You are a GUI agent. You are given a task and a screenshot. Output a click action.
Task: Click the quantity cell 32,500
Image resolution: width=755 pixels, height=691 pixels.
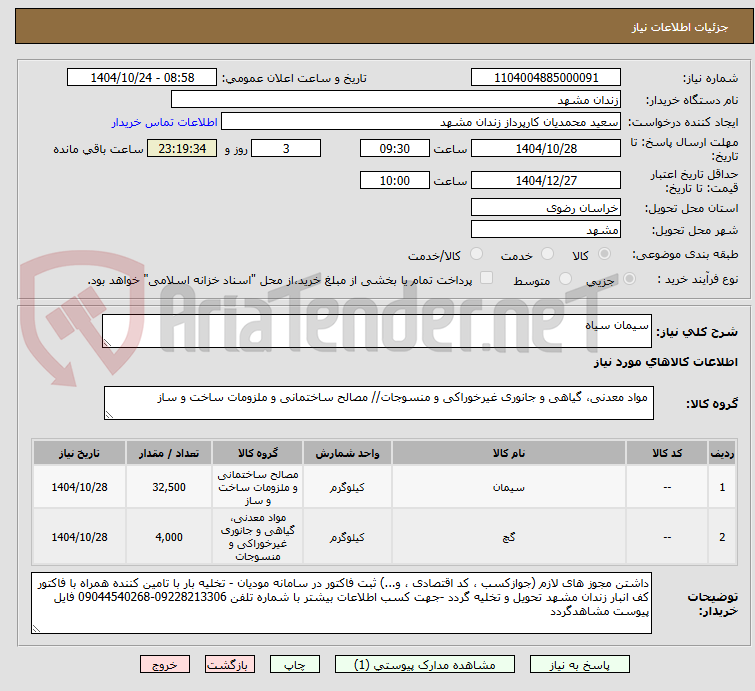coord(169,487)
